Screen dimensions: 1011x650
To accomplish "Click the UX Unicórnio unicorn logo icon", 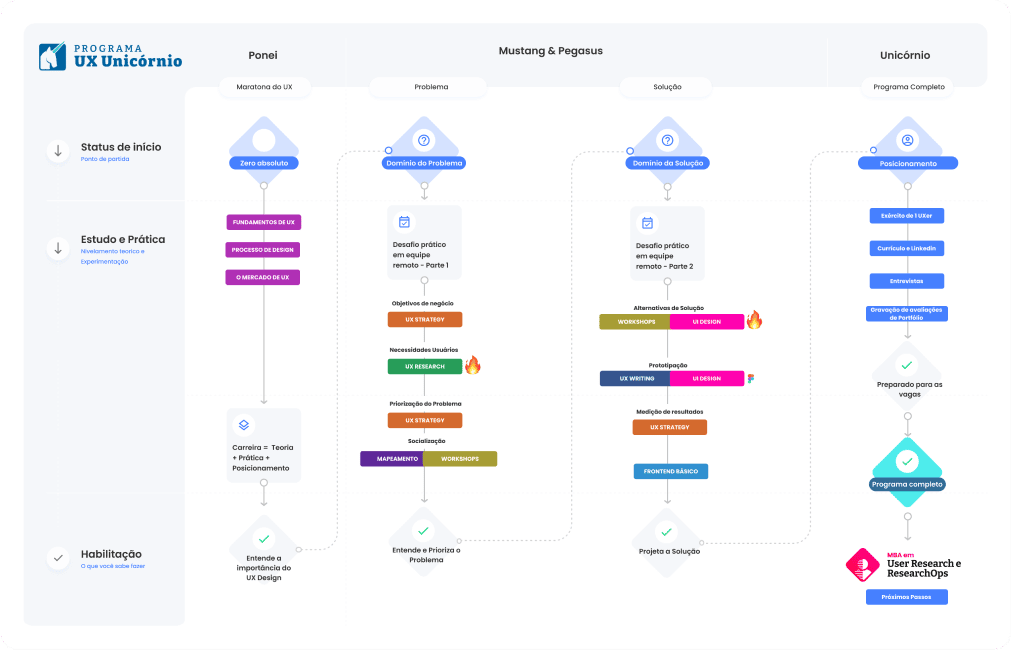I will pos(52,57).
